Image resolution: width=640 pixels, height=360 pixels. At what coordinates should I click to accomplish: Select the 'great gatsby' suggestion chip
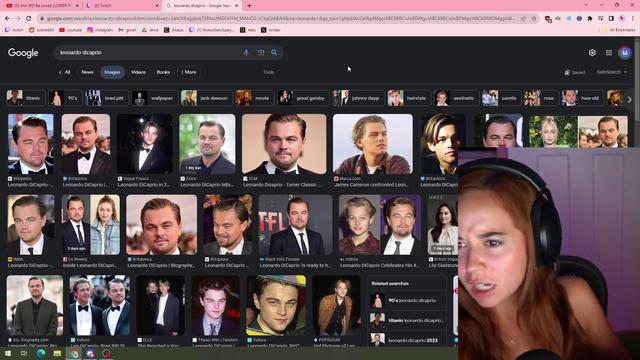tap(303, 98)
